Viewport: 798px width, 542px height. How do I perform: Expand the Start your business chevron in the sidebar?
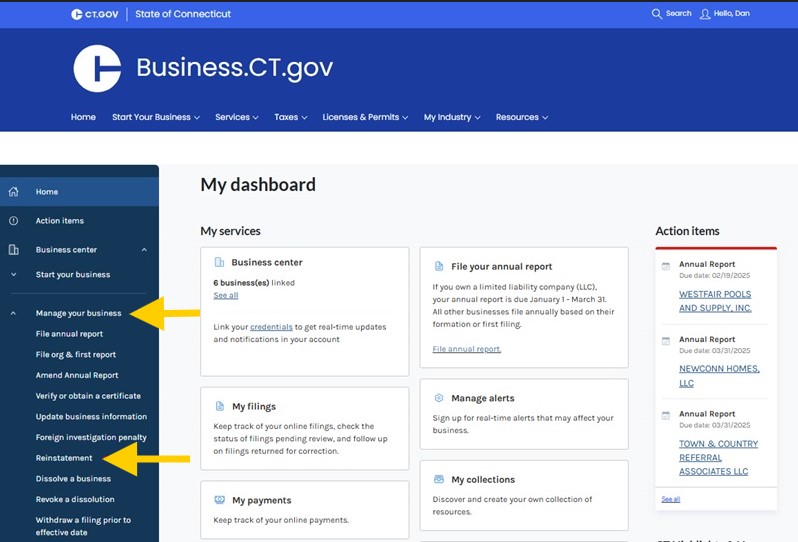tap(14, 274)
